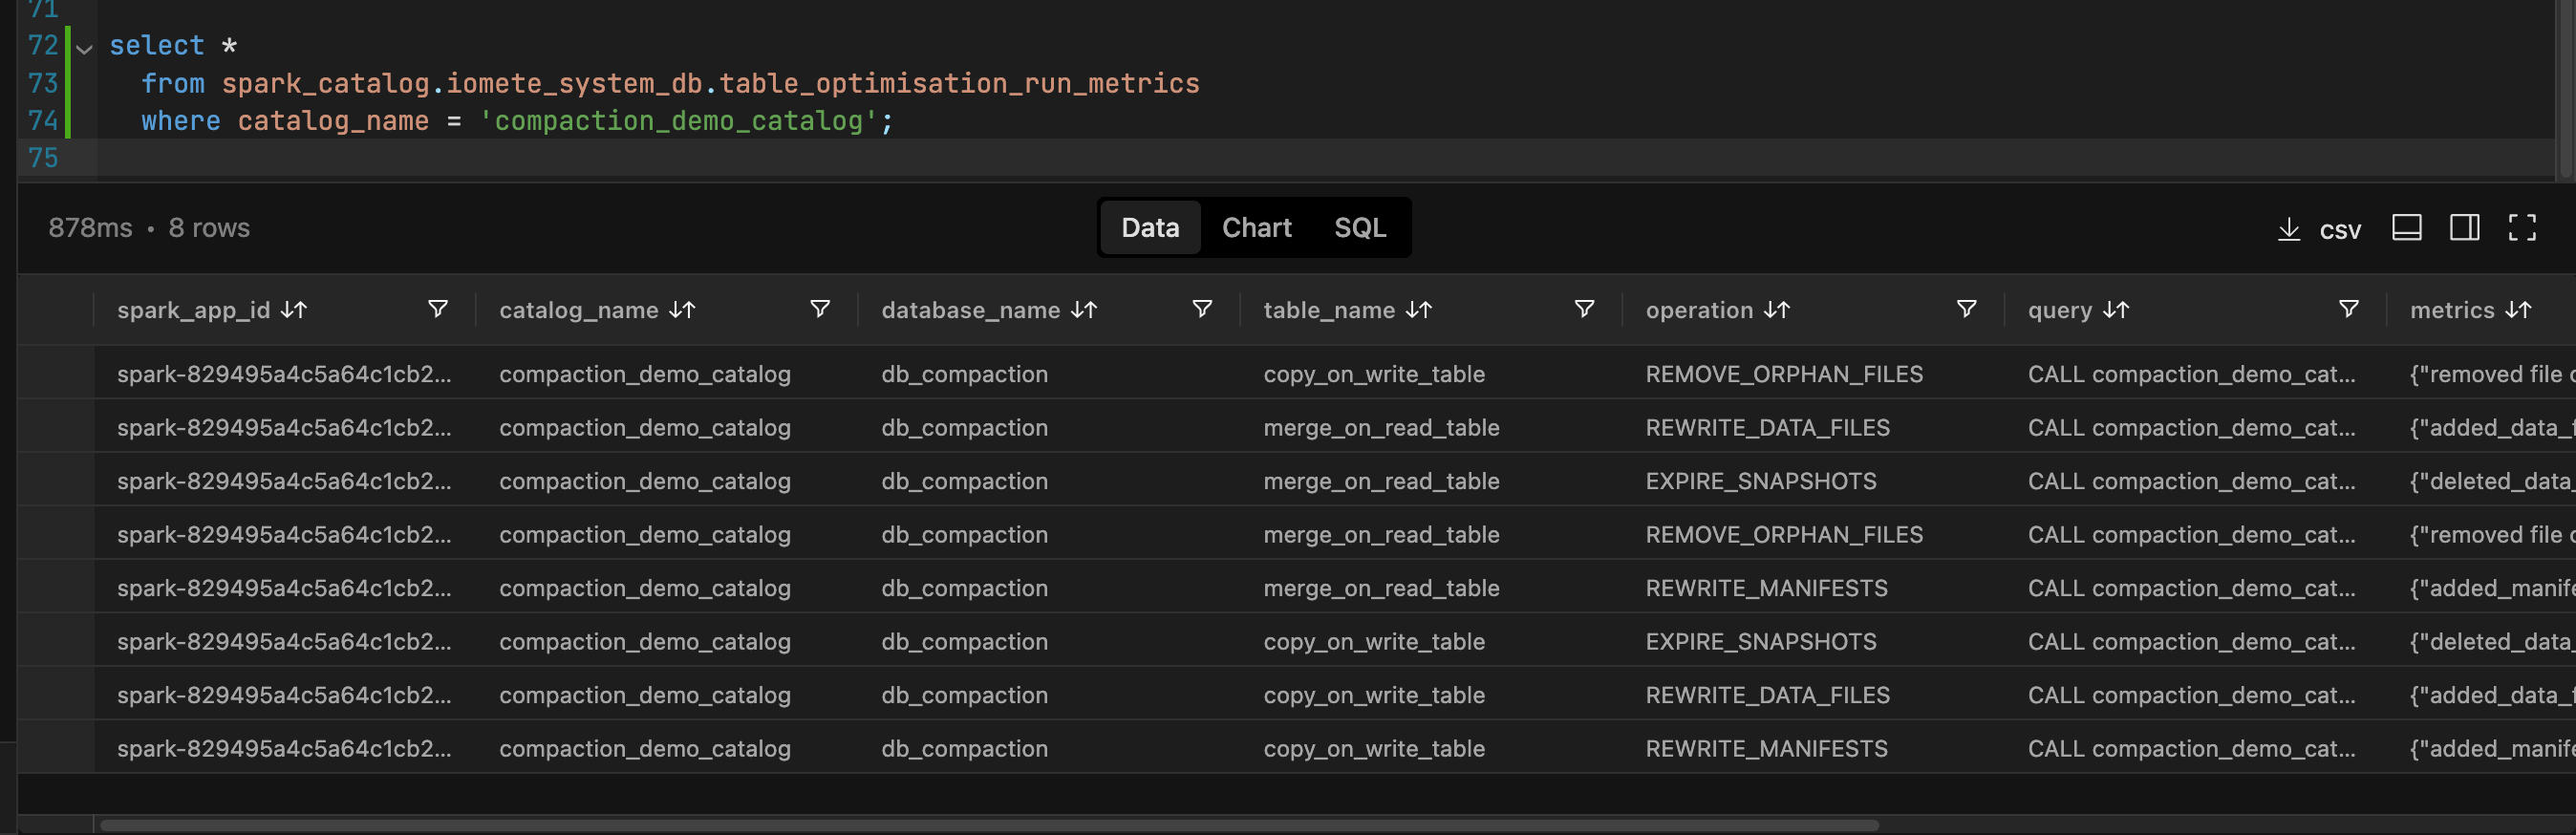Switch to the Chart tab
Screen dimensions: 2576x835
pyautogui.click(x=1256, y=228)
